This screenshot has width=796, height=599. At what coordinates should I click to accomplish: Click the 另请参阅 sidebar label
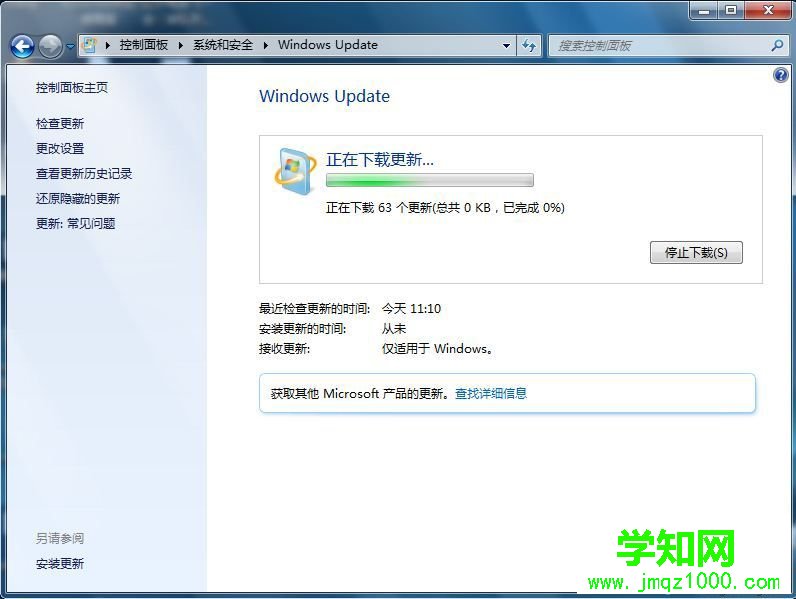tap(60, 538)
